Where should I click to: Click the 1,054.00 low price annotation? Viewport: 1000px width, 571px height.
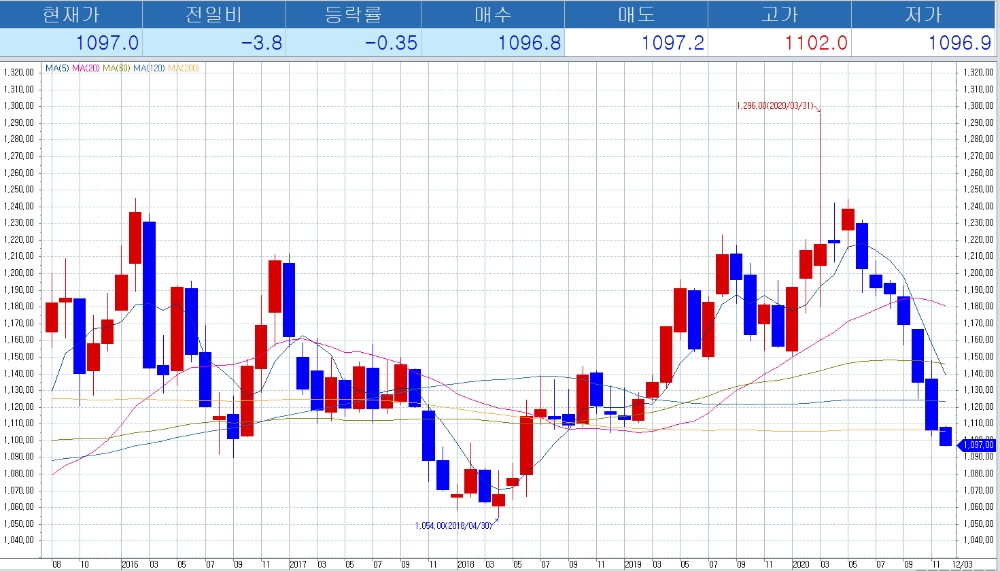click(454, 525)
